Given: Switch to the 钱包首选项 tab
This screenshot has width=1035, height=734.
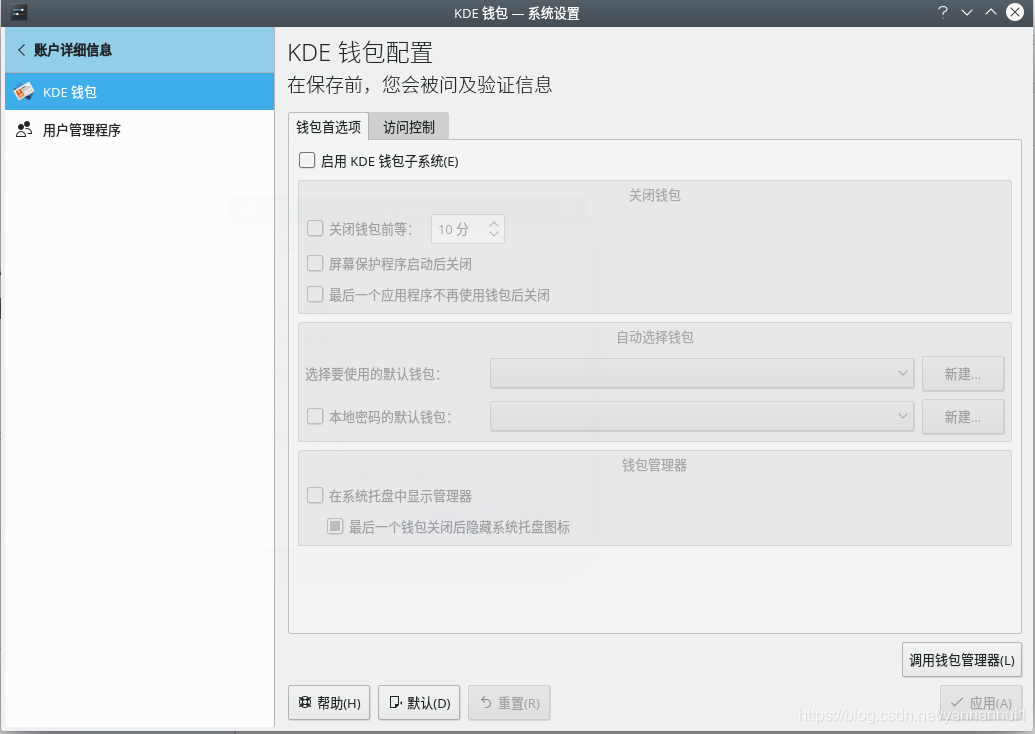Looking at the screenshot, I should pyautogui.click(x=328, y=127).
